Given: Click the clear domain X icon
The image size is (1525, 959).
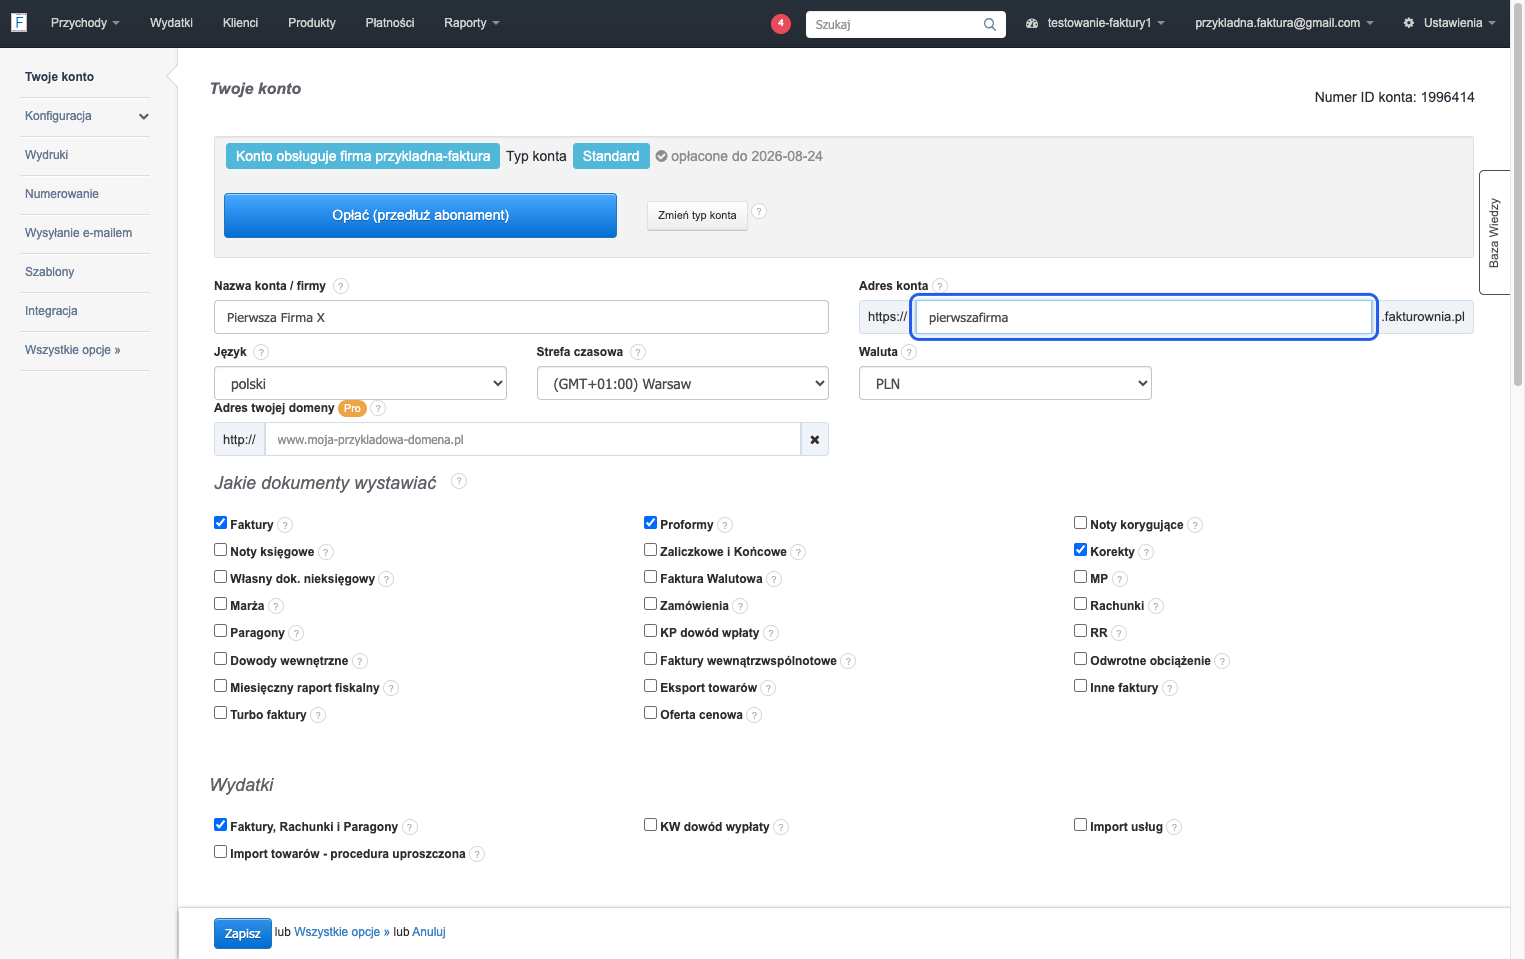Looking at the screenshot, I should click(815, 439).
